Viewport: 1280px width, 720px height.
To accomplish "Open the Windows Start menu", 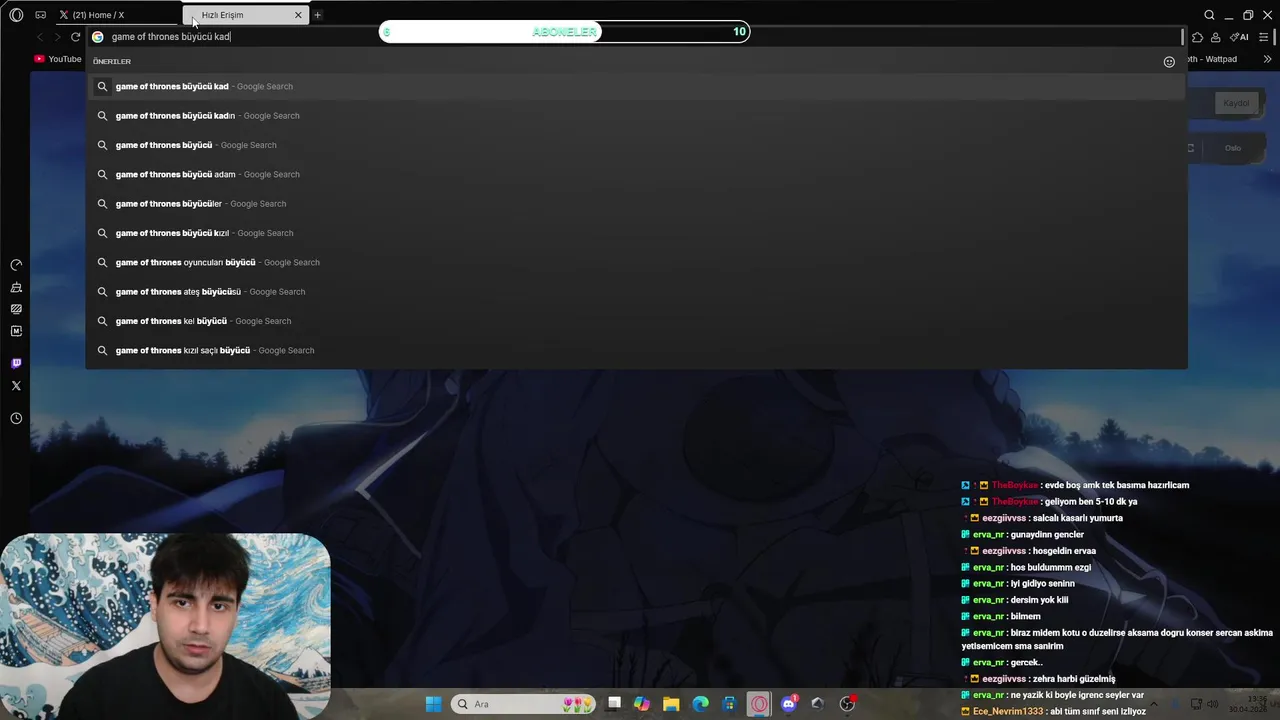I will tap(433, 704).
